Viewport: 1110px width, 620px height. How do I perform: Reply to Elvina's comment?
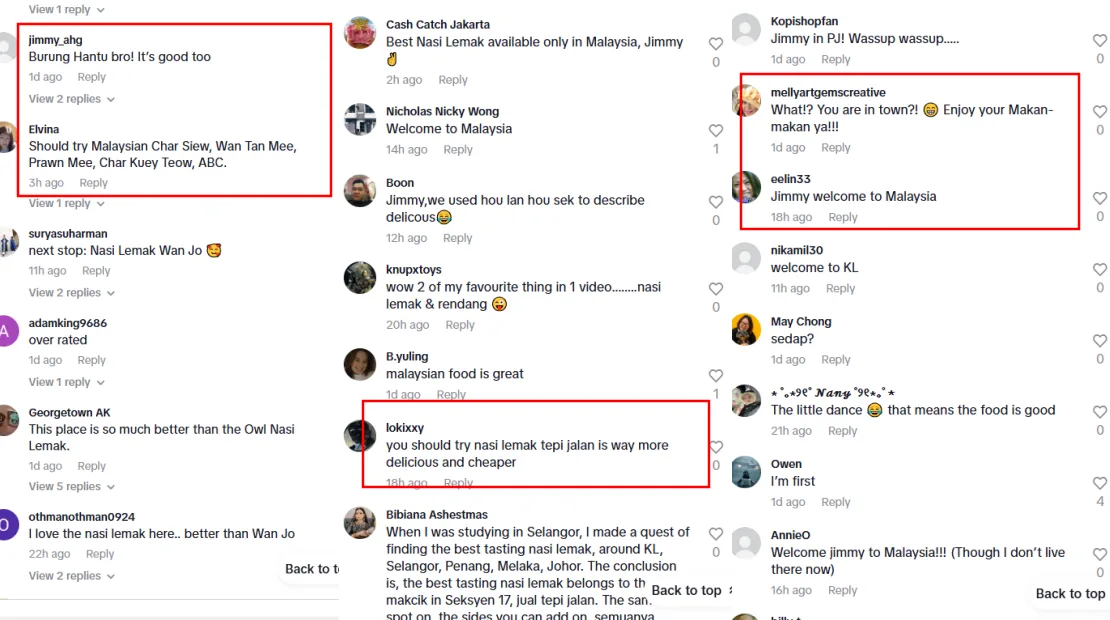point(93,183)
